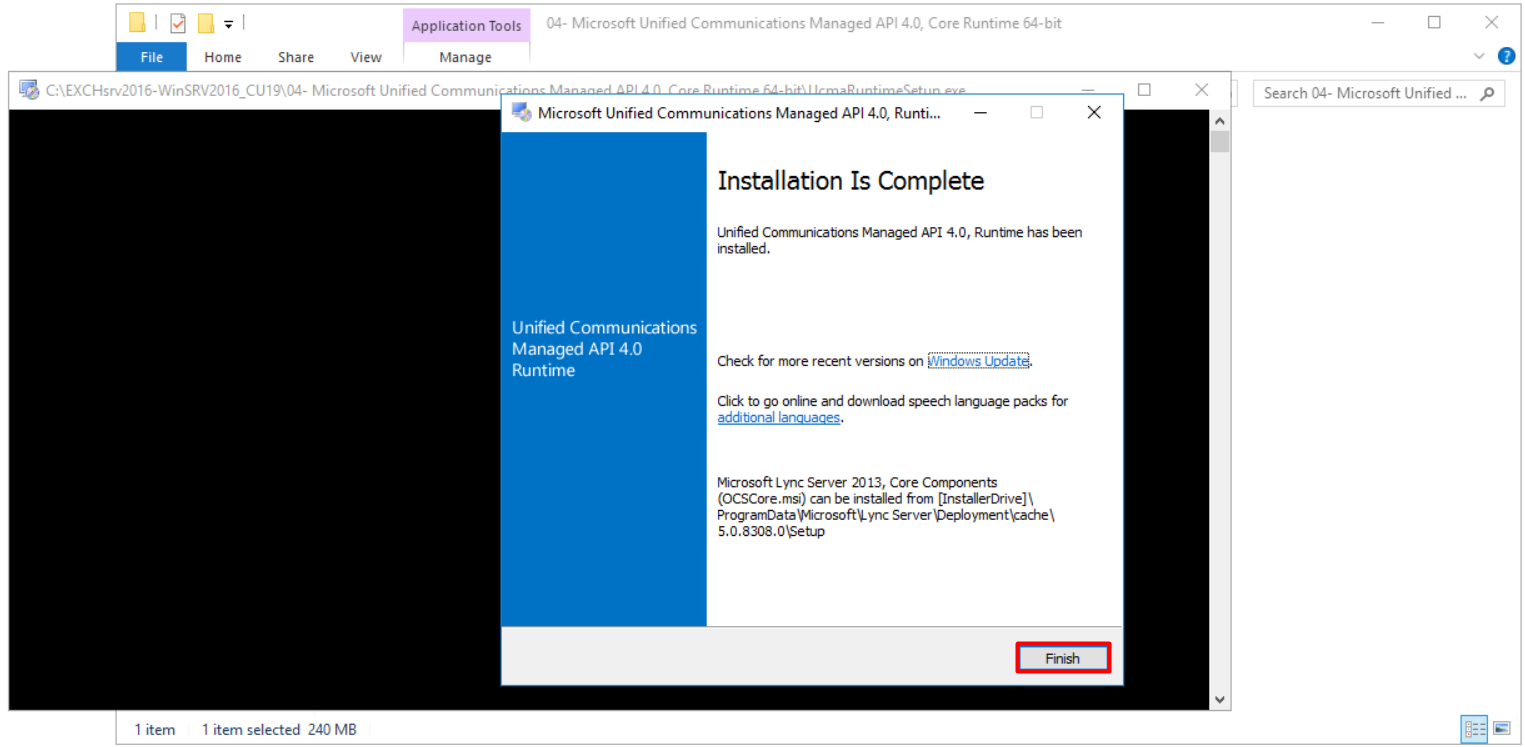The height and width of the screenshot is (747, 1525).
Task: Open the Windows Update link
Action: pos(979,361)
